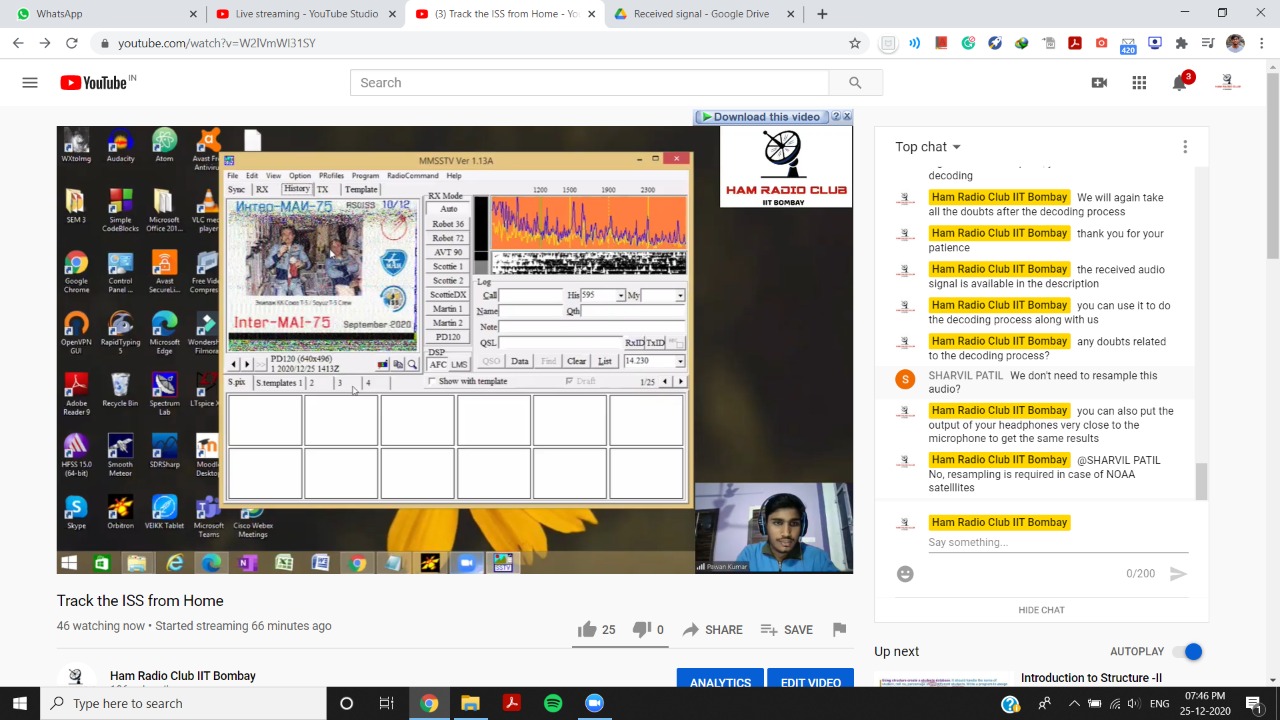
Task: Open Spotify from the taskbar
Action: pos(553,703)
